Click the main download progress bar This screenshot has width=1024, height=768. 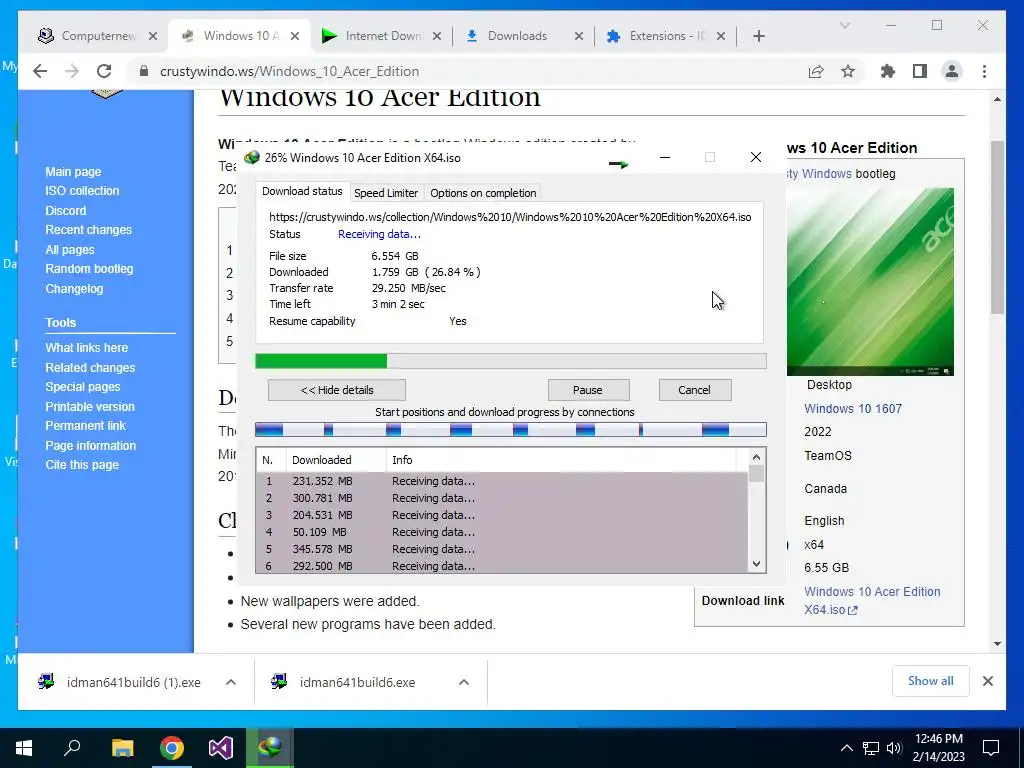[510, 361]
